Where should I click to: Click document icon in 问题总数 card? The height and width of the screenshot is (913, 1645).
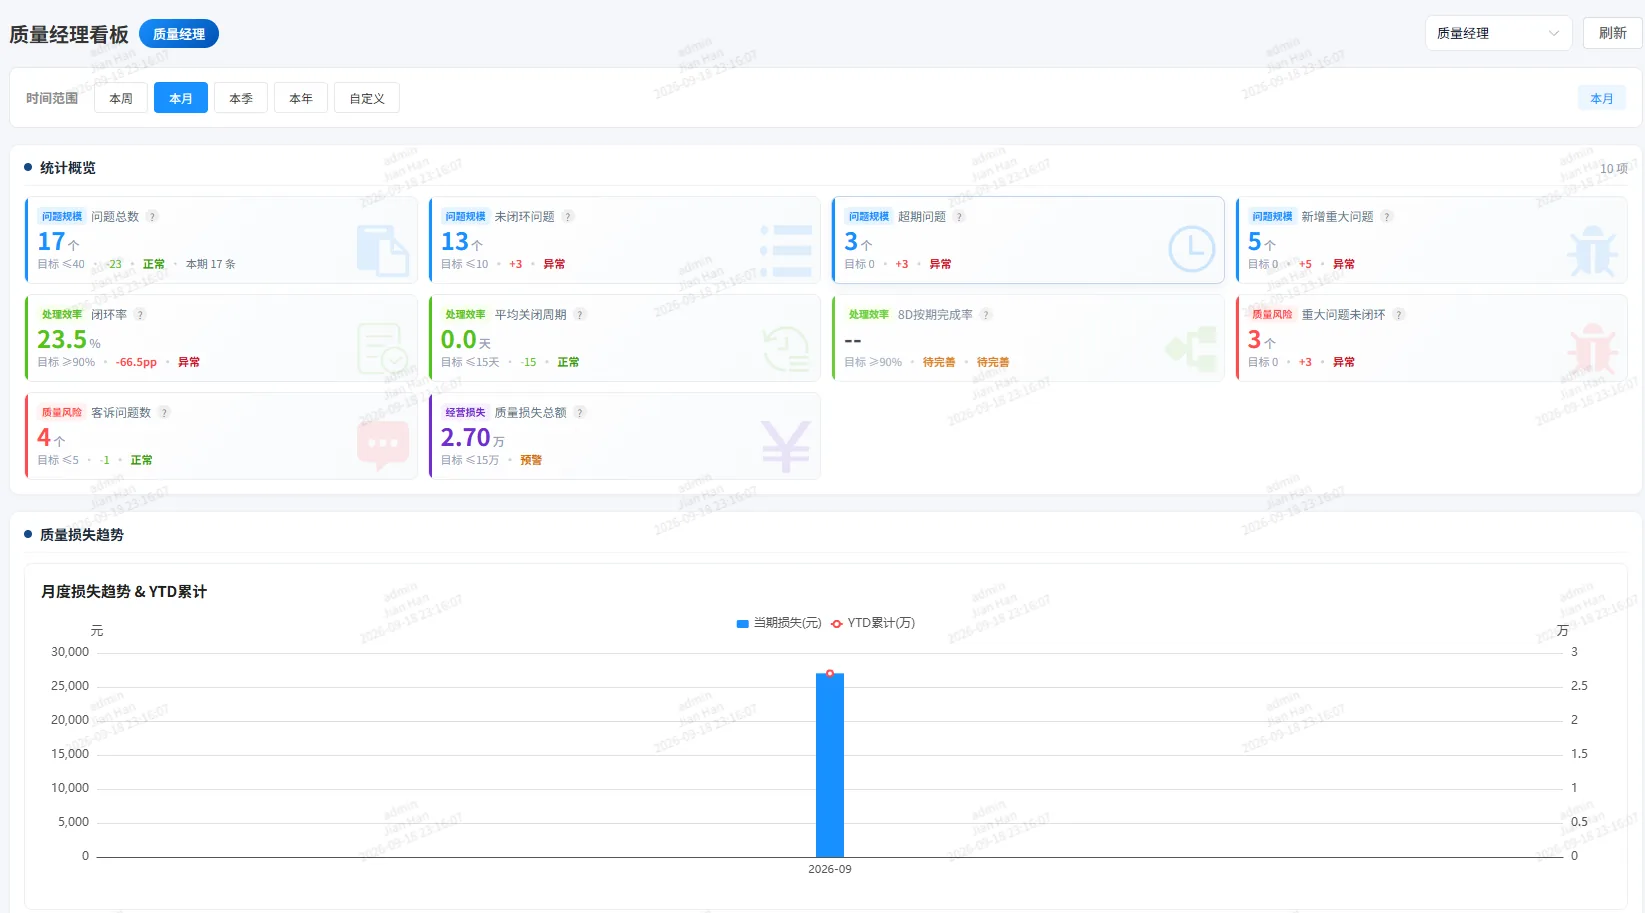pos(383,250)
